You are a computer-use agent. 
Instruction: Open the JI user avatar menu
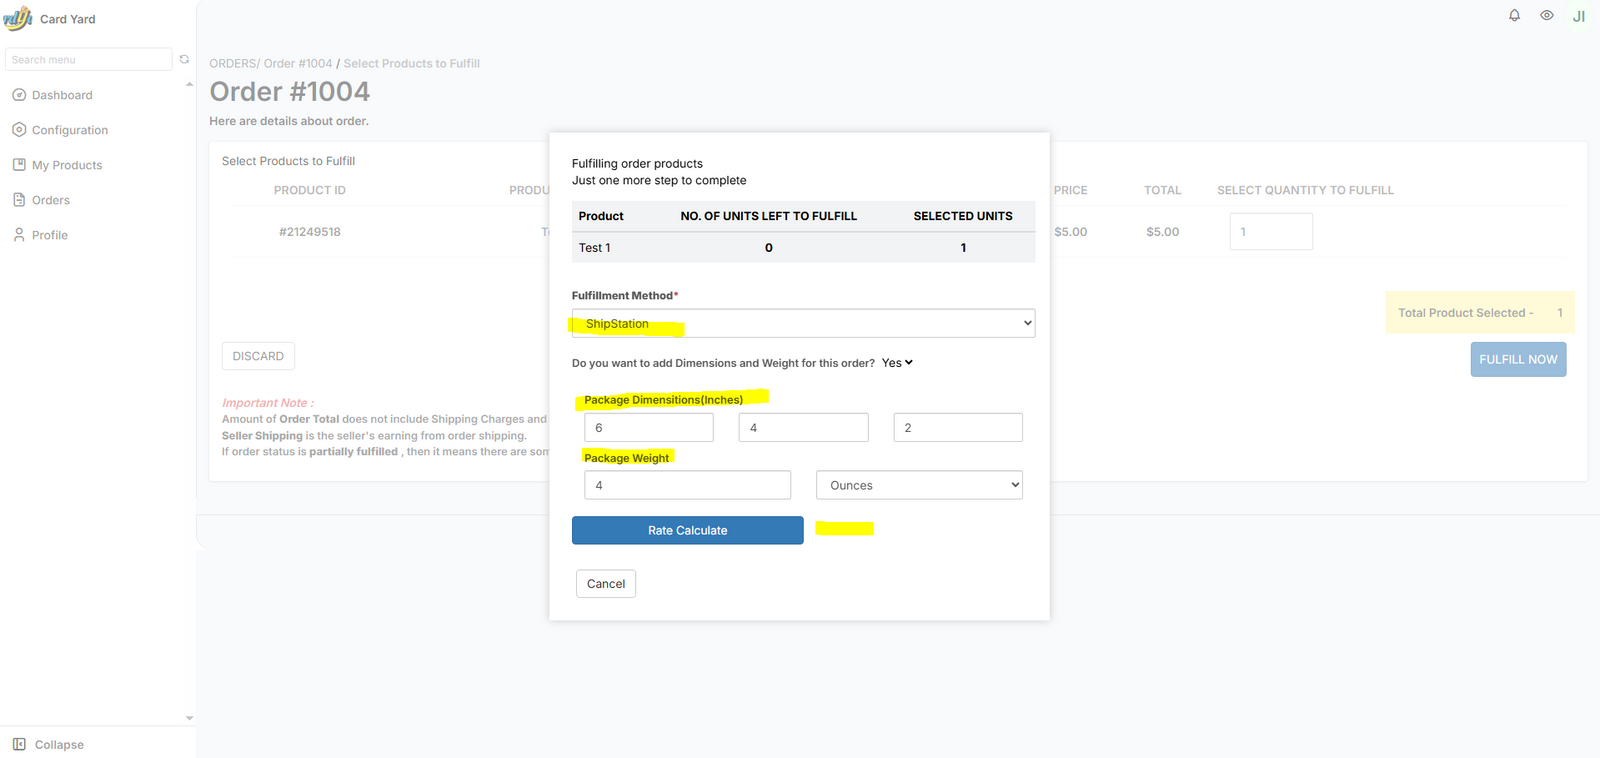tap(1579, 16)
